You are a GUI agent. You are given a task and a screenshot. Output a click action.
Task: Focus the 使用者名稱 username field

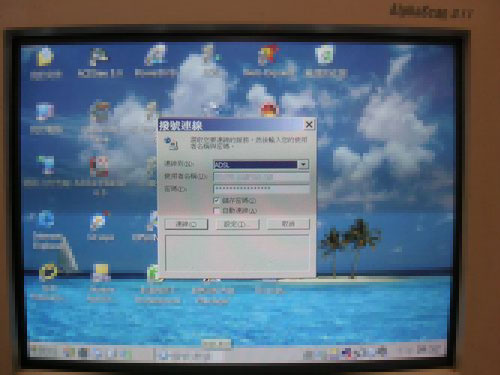pos(261,177)
